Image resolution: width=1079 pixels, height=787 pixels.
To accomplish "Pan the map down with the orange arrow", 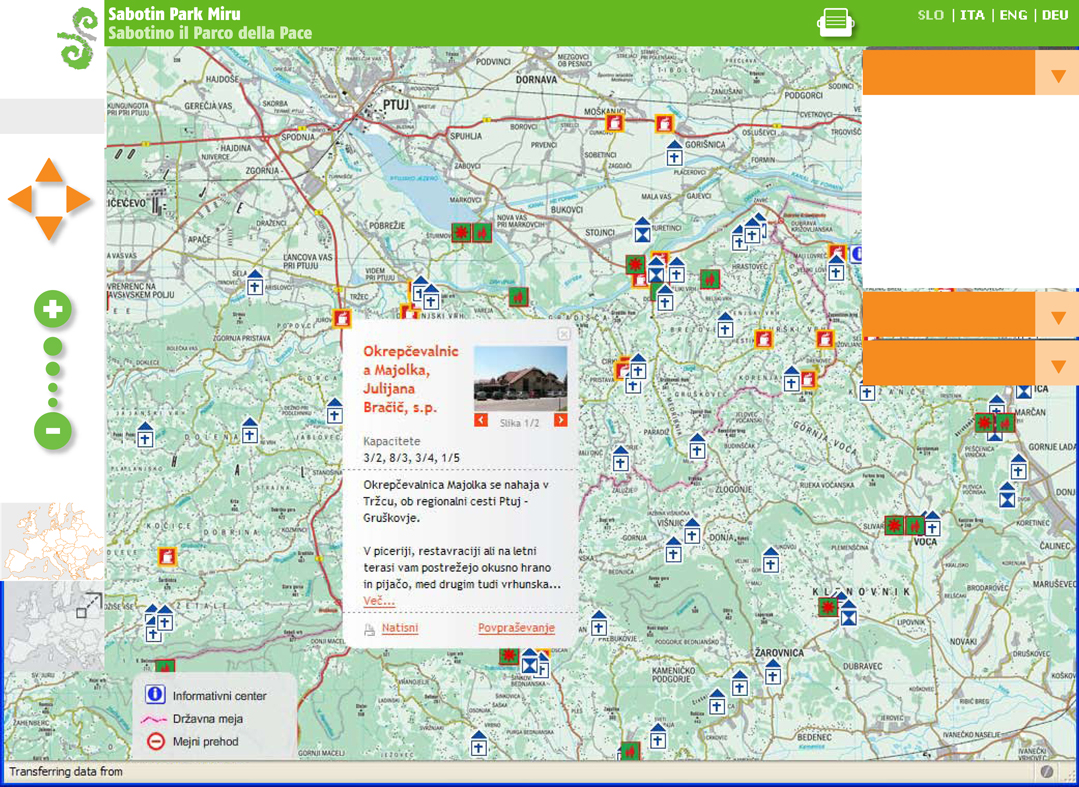I will pyautogui.click(x=49, y=228).
